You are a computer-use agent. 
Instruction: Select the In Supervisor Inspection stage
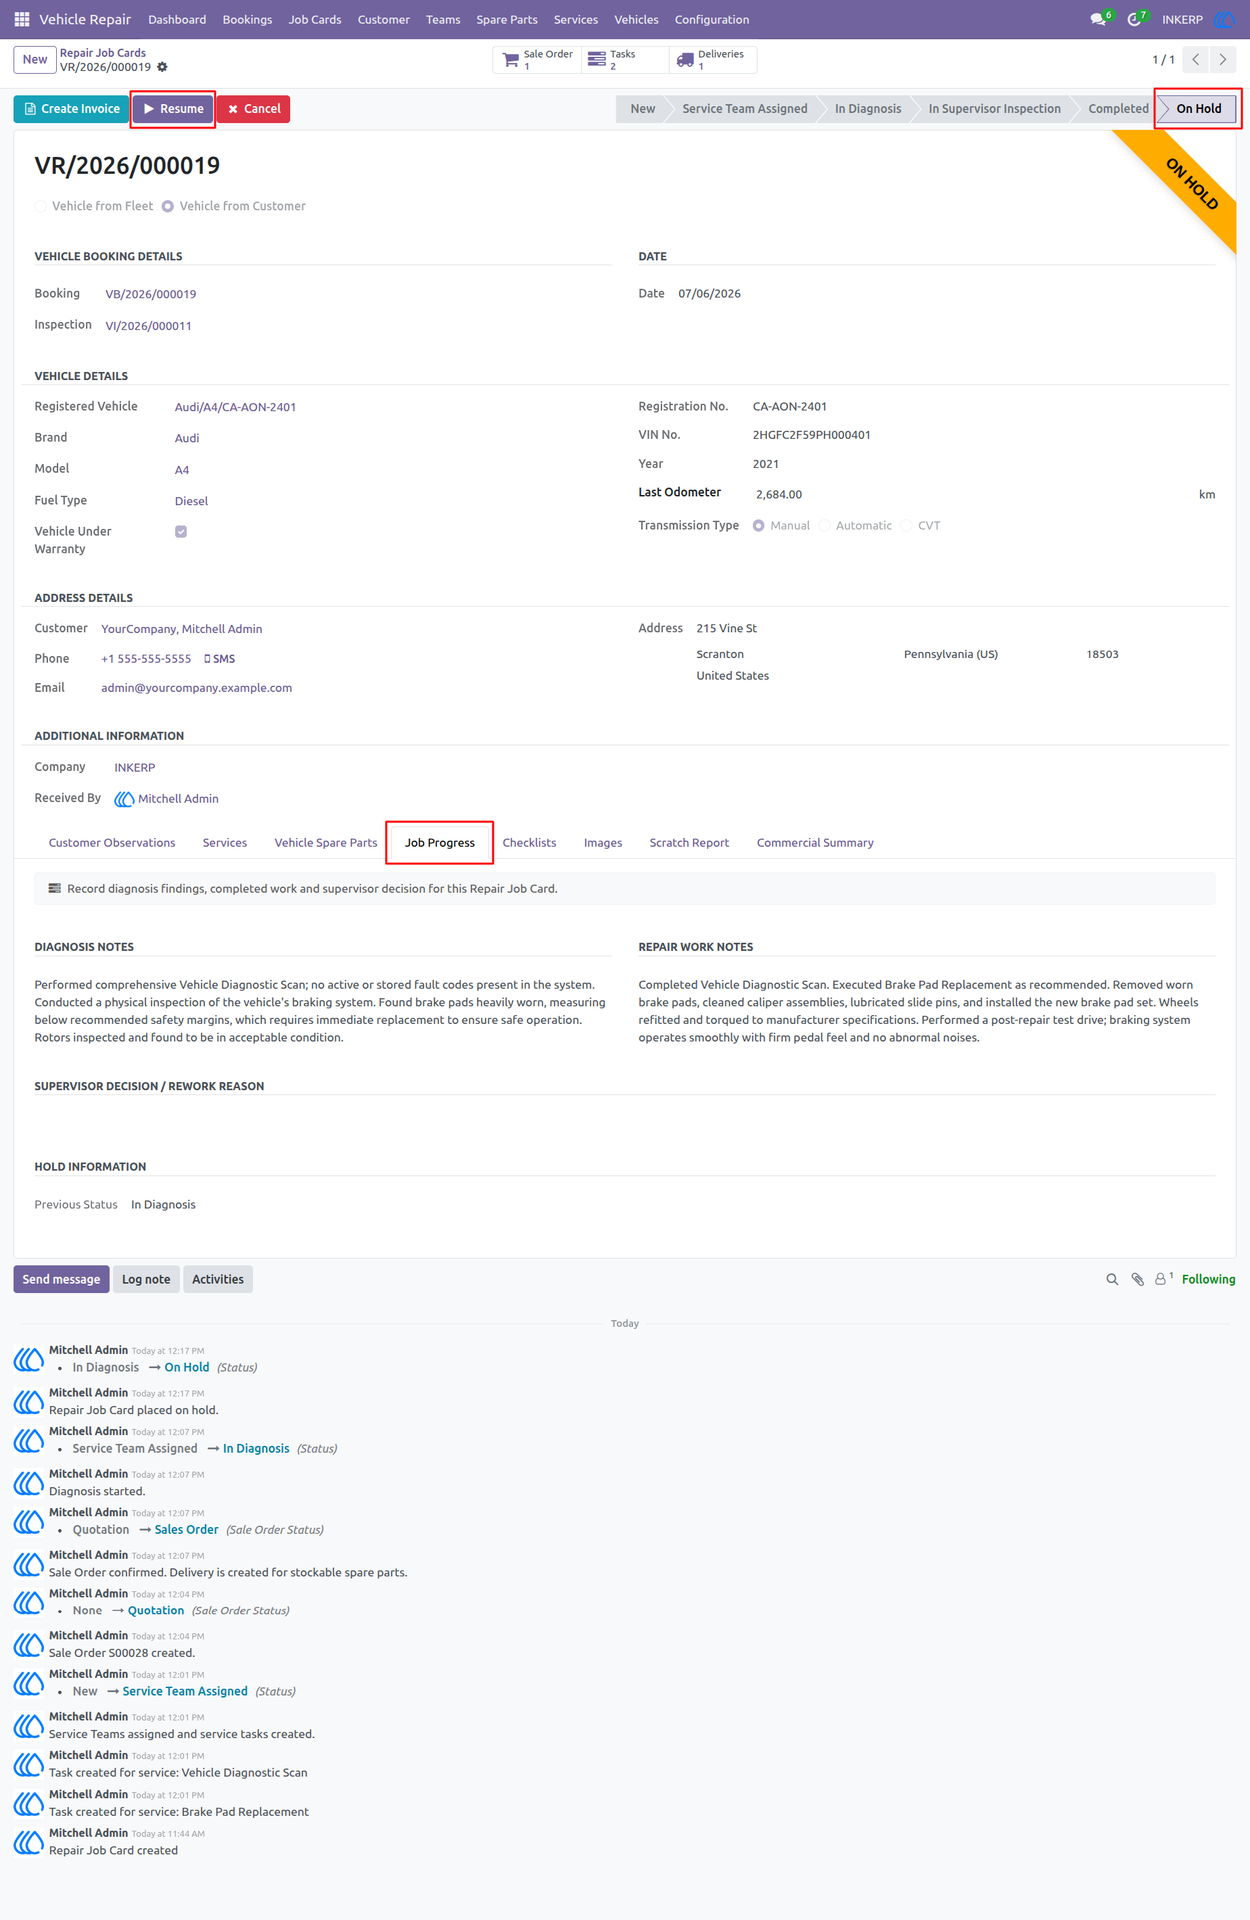pos(994,109)
